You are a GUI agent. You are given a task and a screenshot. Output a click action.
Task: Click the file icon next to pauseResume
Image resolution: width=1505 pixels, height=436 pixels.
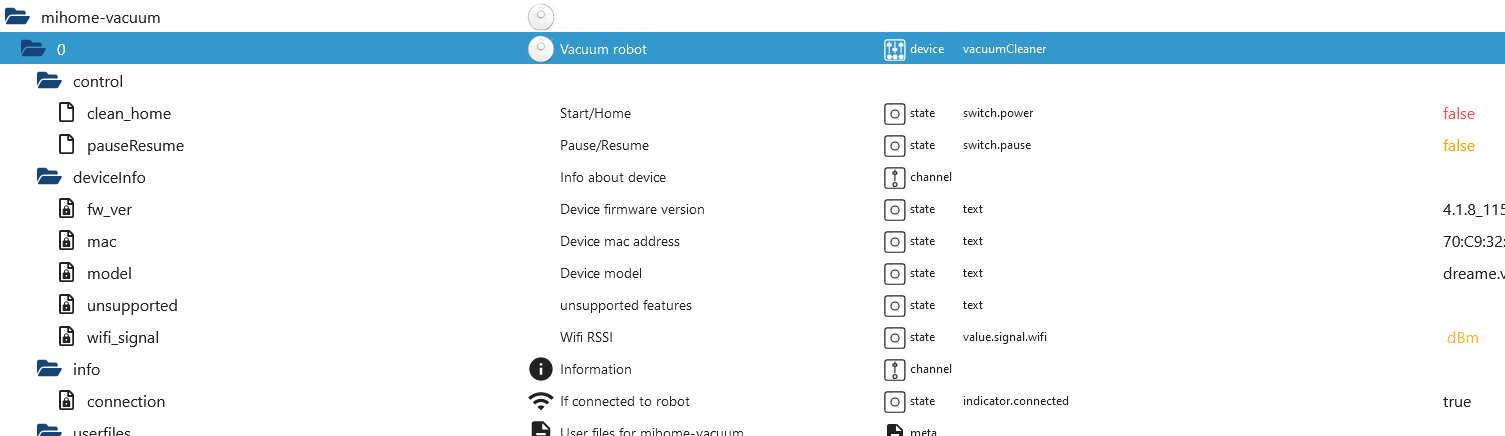point(66,145)
